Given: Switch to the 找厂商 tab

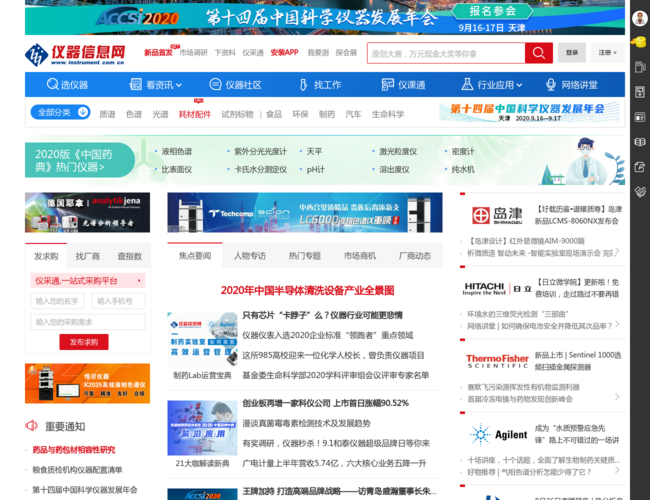Looking at the screenshot, I should [x=87, y=256].
